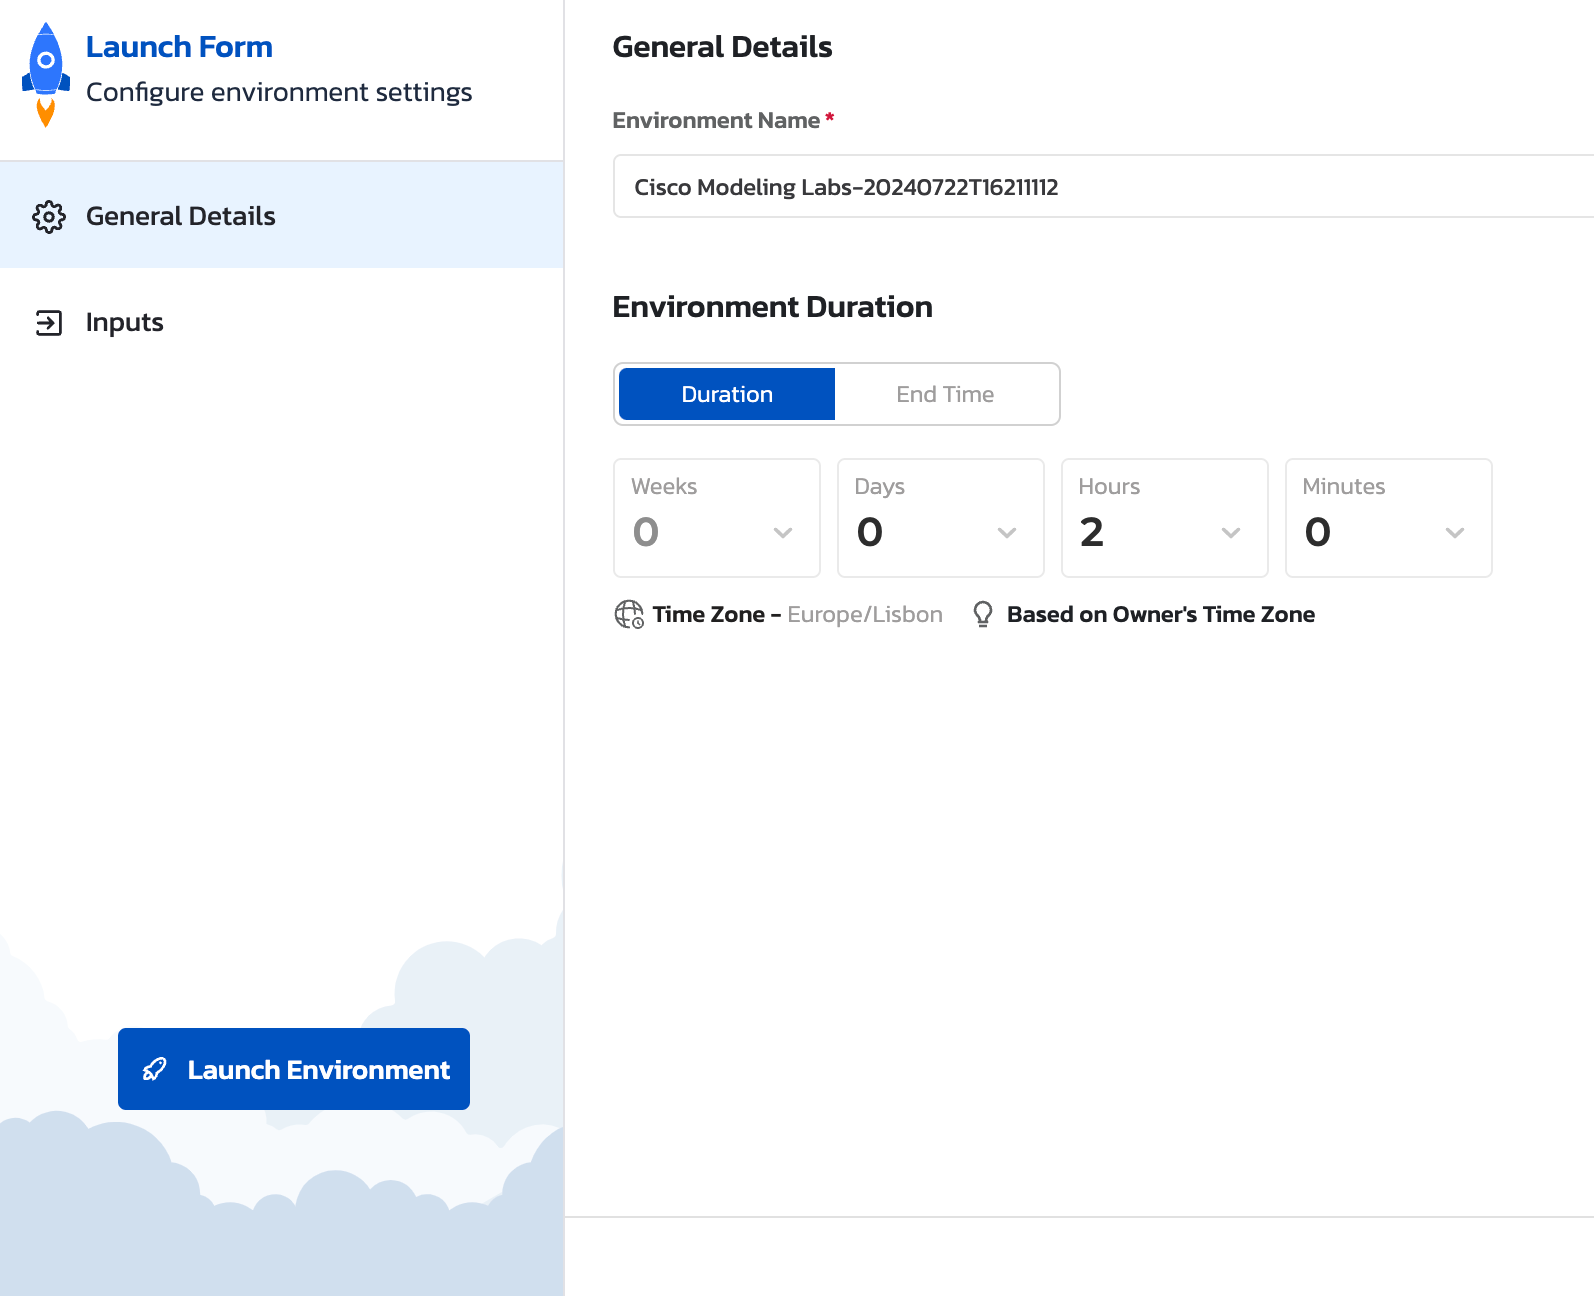Click the Inputs arrow icon
Image resolution: width=1594 pixels, height=1296 pixels.
pyautogui.click(x=49, y=323)
